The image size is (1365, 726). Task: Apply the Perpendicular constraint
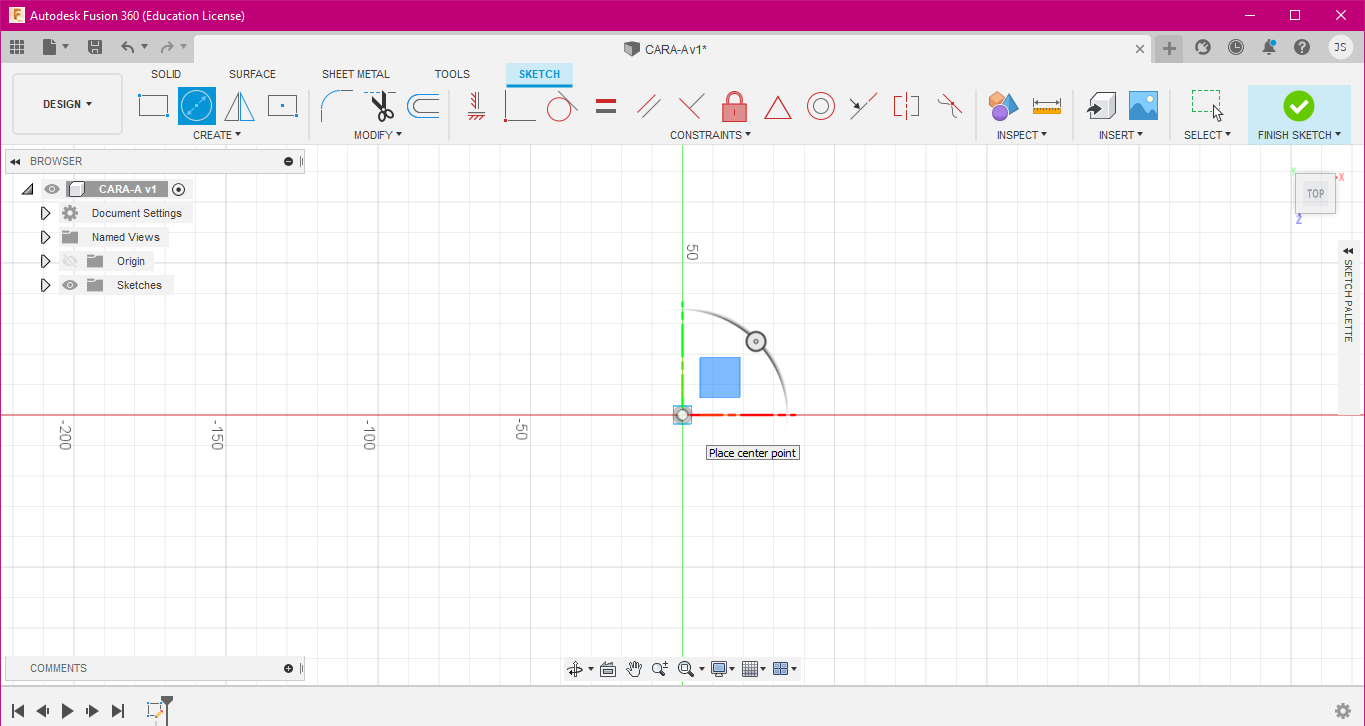pyautogui.click(x=692, y=105)
